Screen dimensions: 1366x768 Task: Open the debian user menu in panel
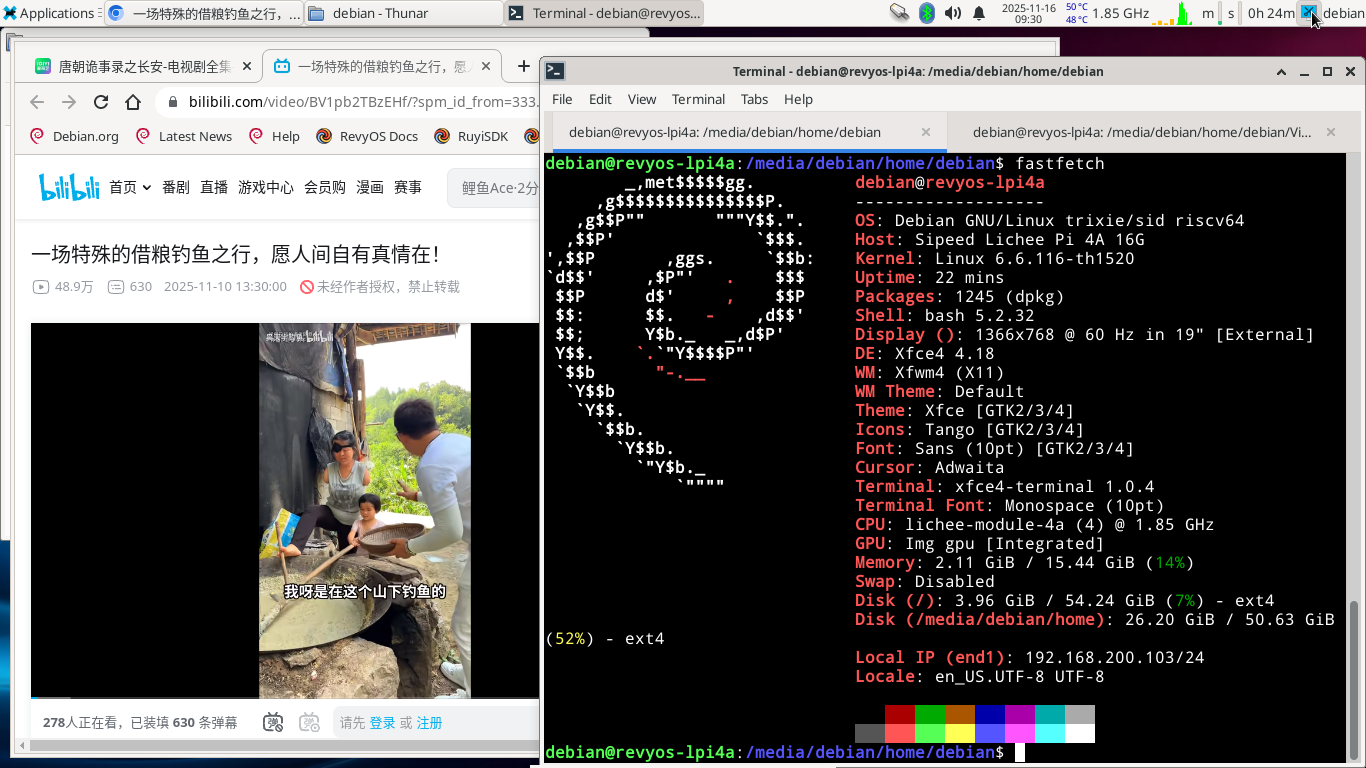click(x=1342, y=13)
